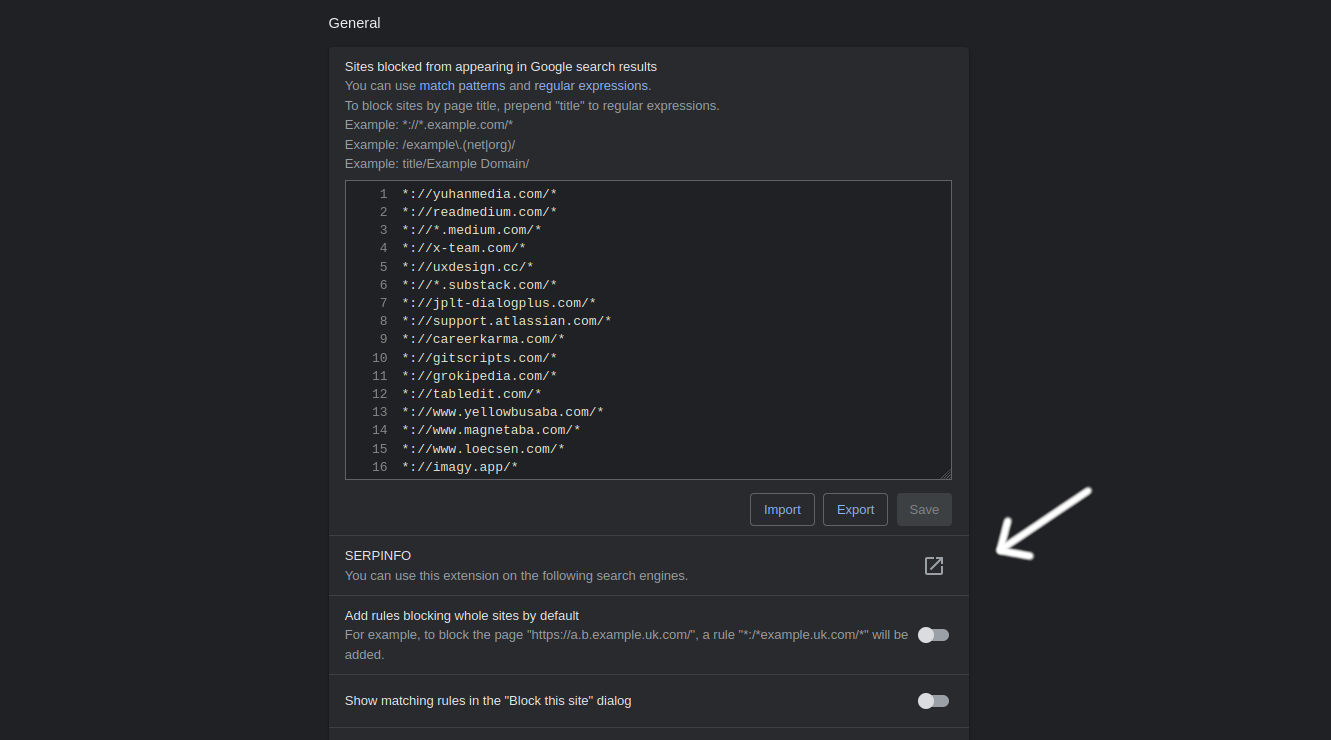The image size is (1331, 740).
Task: Click the uxdesign.cc rule line
Action: pyautogui.click(x=467, y=267)
